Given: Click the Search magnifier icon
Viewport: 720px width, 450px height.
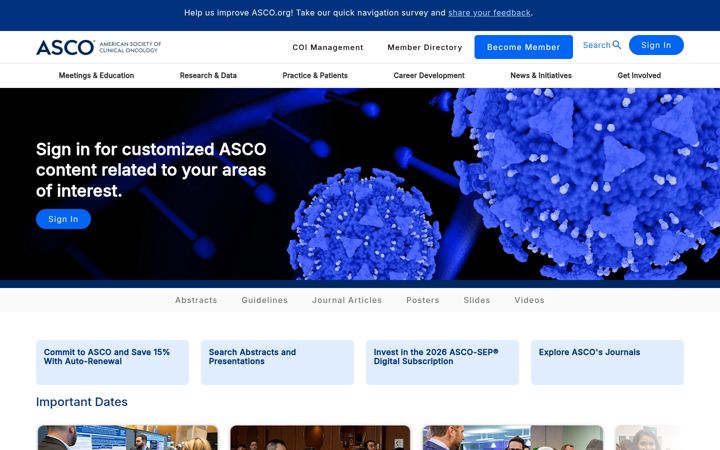Looking at the screenshot, I should 617,45.
